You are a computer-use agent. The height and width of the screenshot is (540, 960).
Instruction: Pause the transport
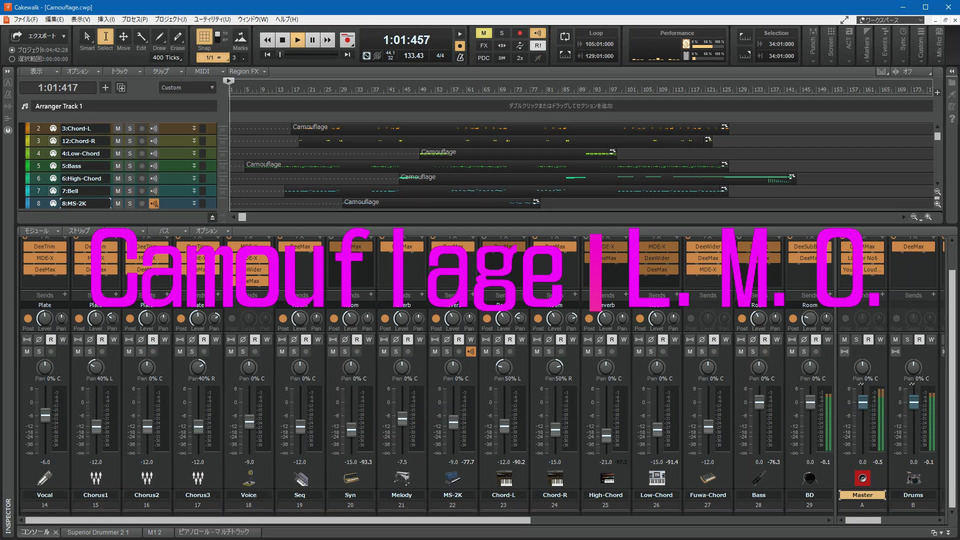(312, 40)
